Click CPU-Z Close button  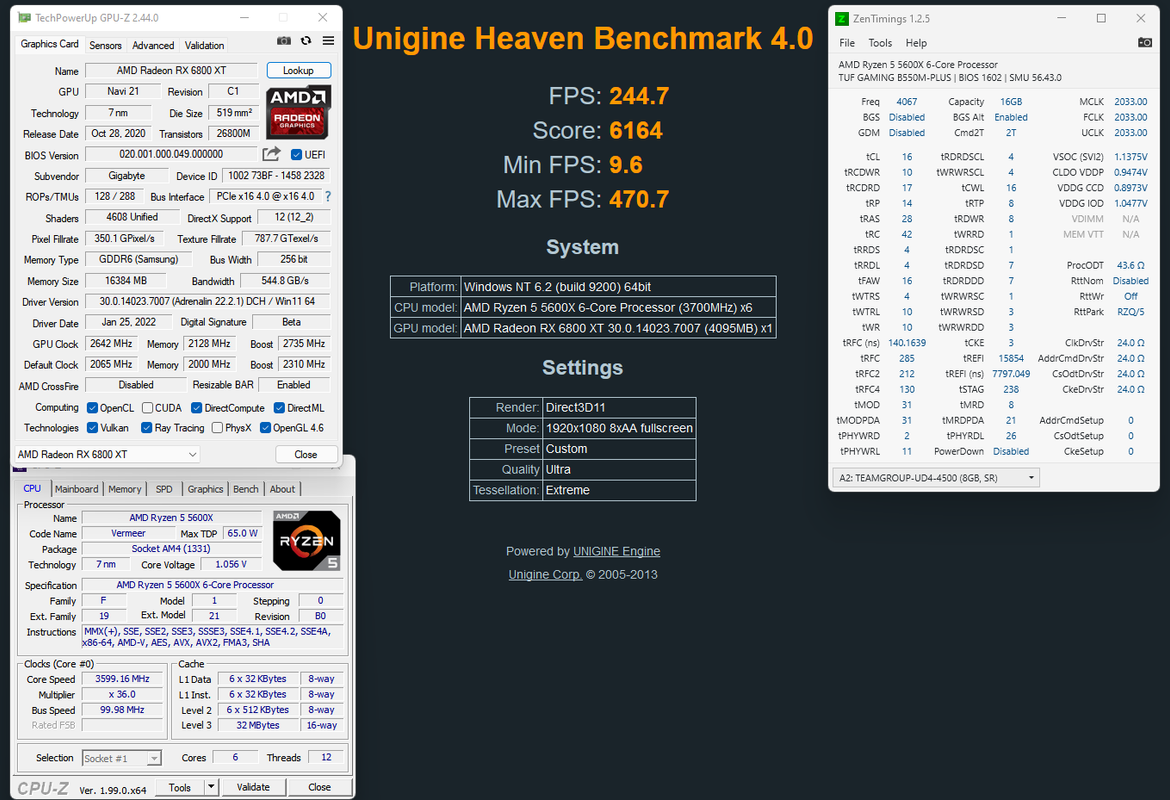pos(319,787)
